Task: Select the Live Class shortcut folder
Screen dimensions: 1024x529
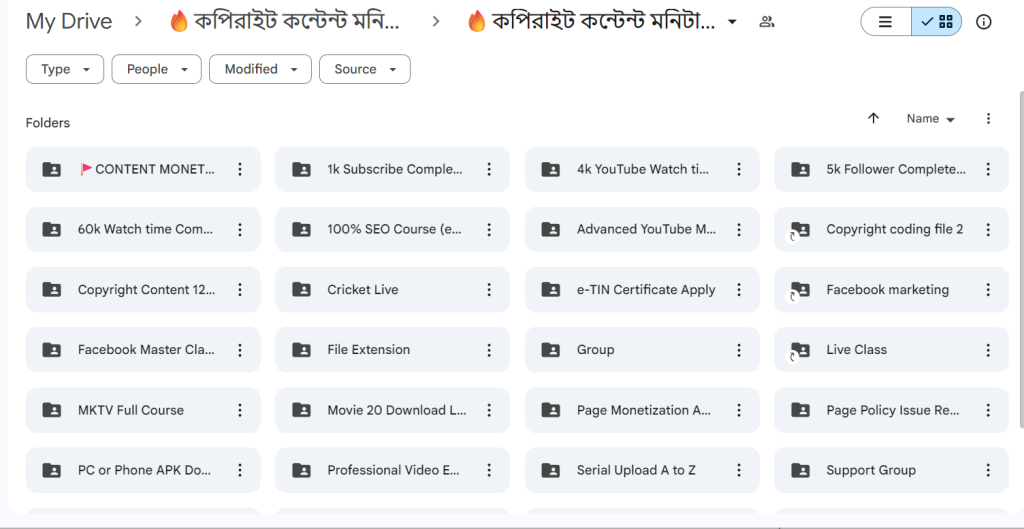Action: 891,349
